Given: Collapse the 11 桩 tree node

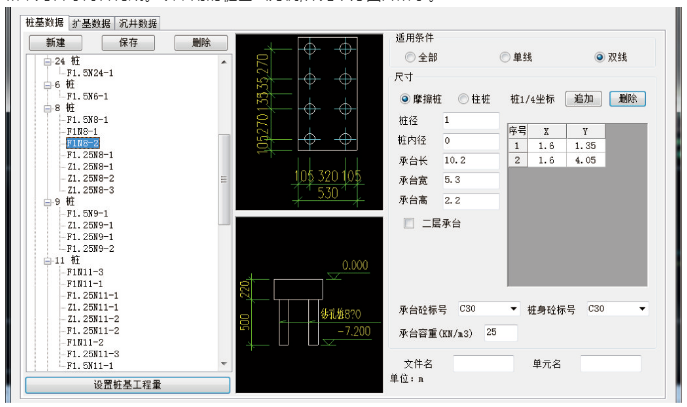Looking at the screenshot, I should coord(47,261).
